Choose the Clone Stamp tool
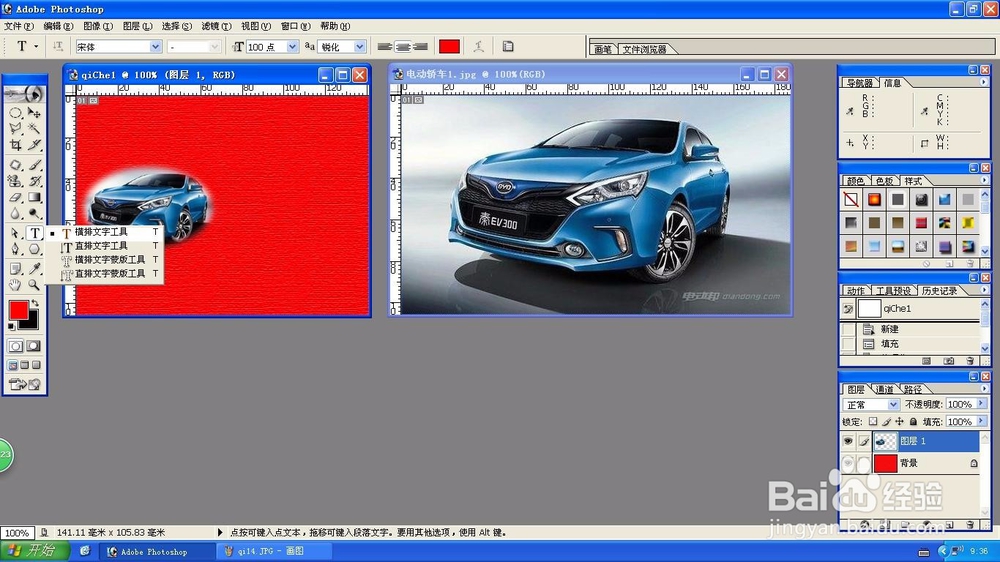This screenshot has height=562, width=1000. pyautogui.click(x=15, y=181)
